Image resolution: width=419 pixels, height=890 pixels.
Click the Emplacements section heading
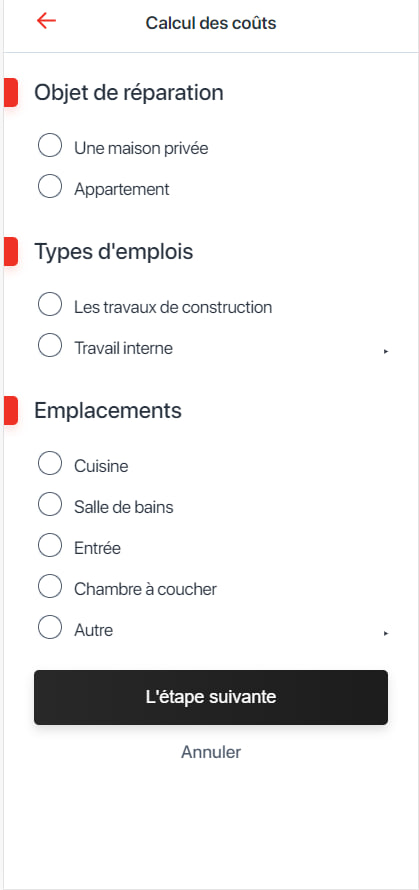point(108,410)
